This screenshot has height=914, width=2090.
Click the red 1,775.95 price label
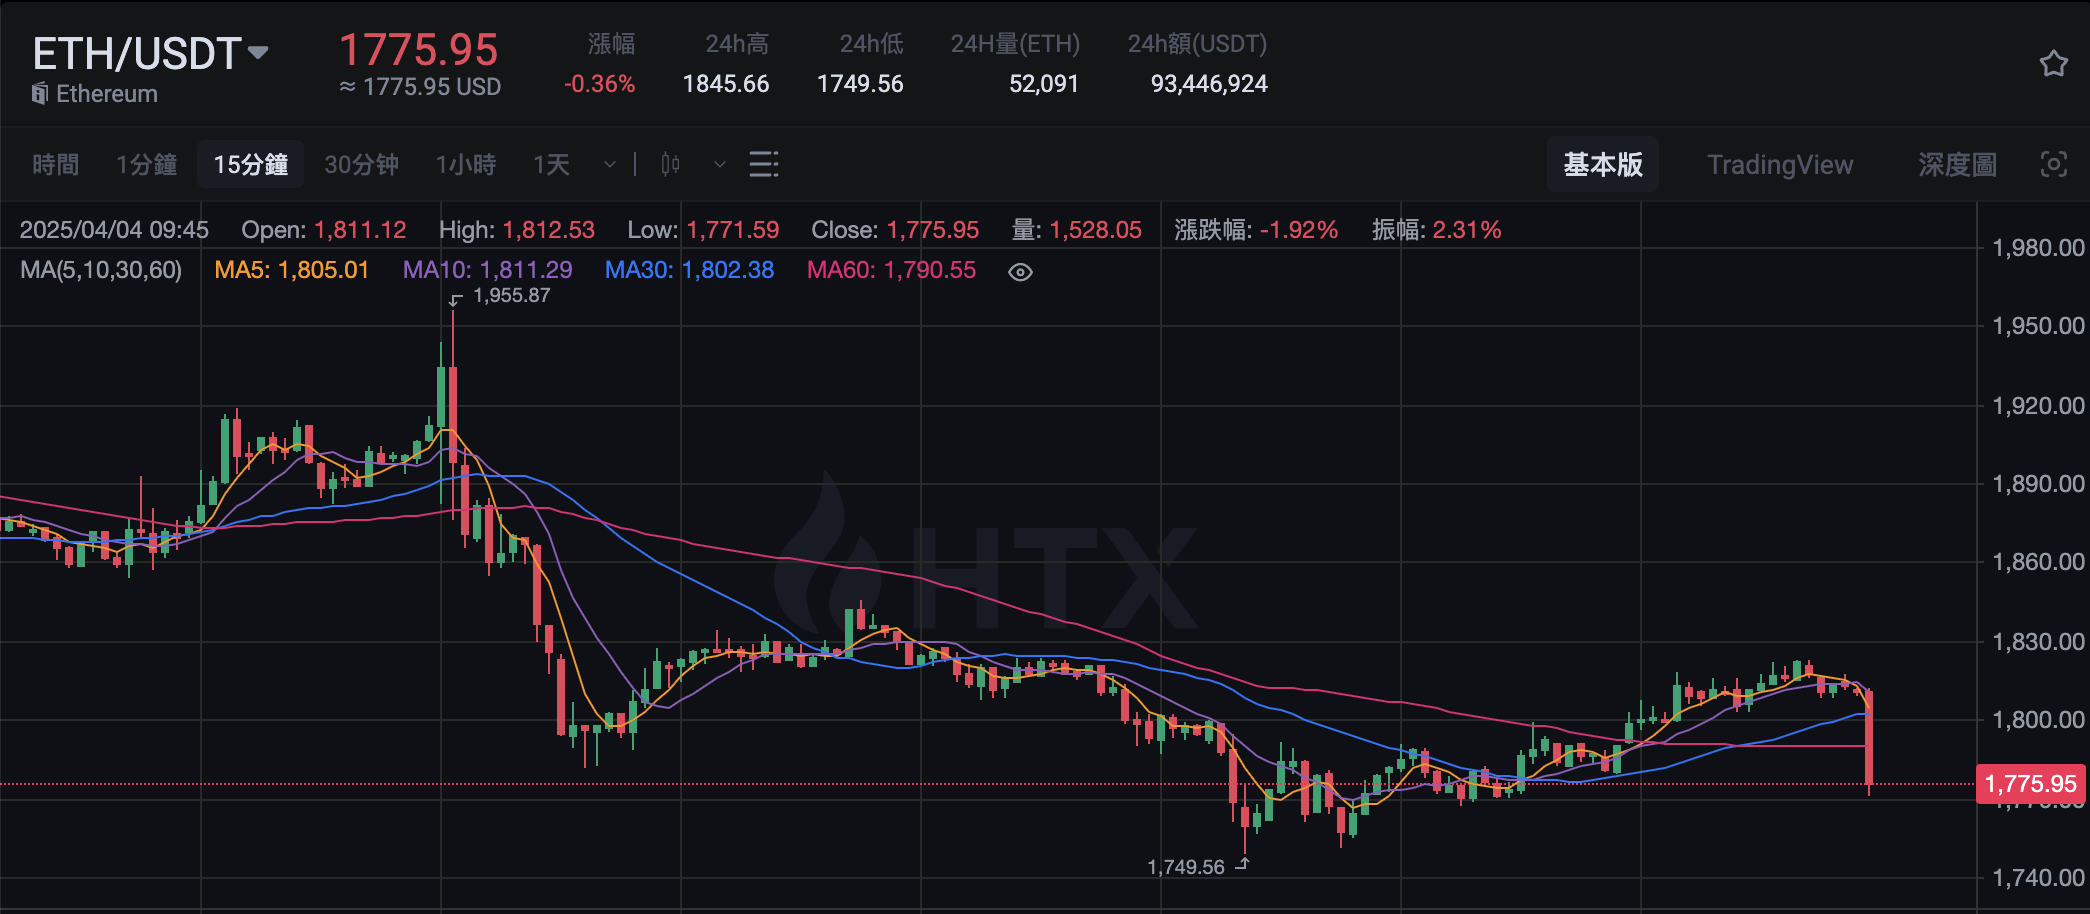tap(2029, 784)
